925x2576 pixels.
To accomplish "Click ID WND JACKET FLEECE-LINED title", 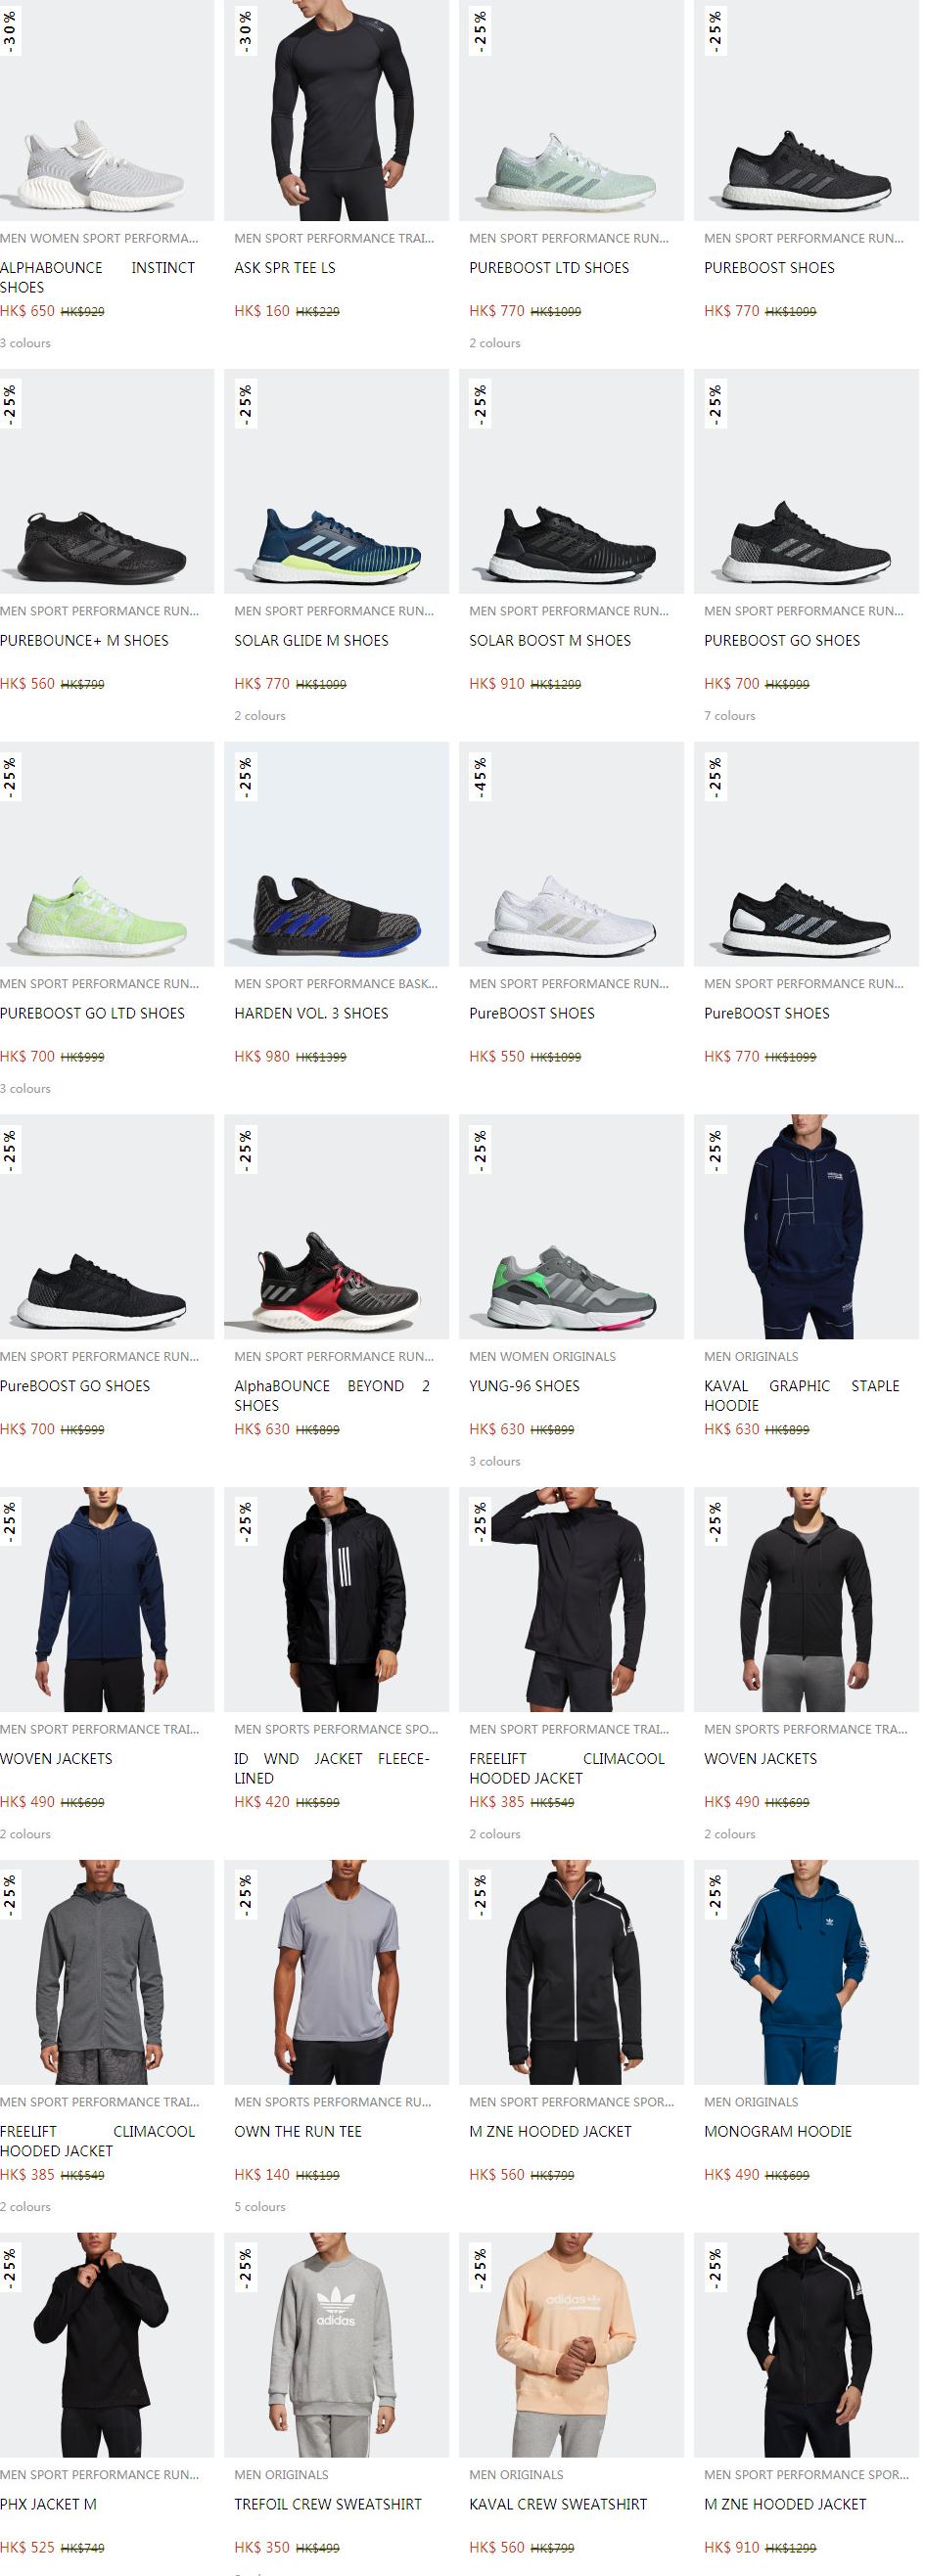I will coord(332,1768).
